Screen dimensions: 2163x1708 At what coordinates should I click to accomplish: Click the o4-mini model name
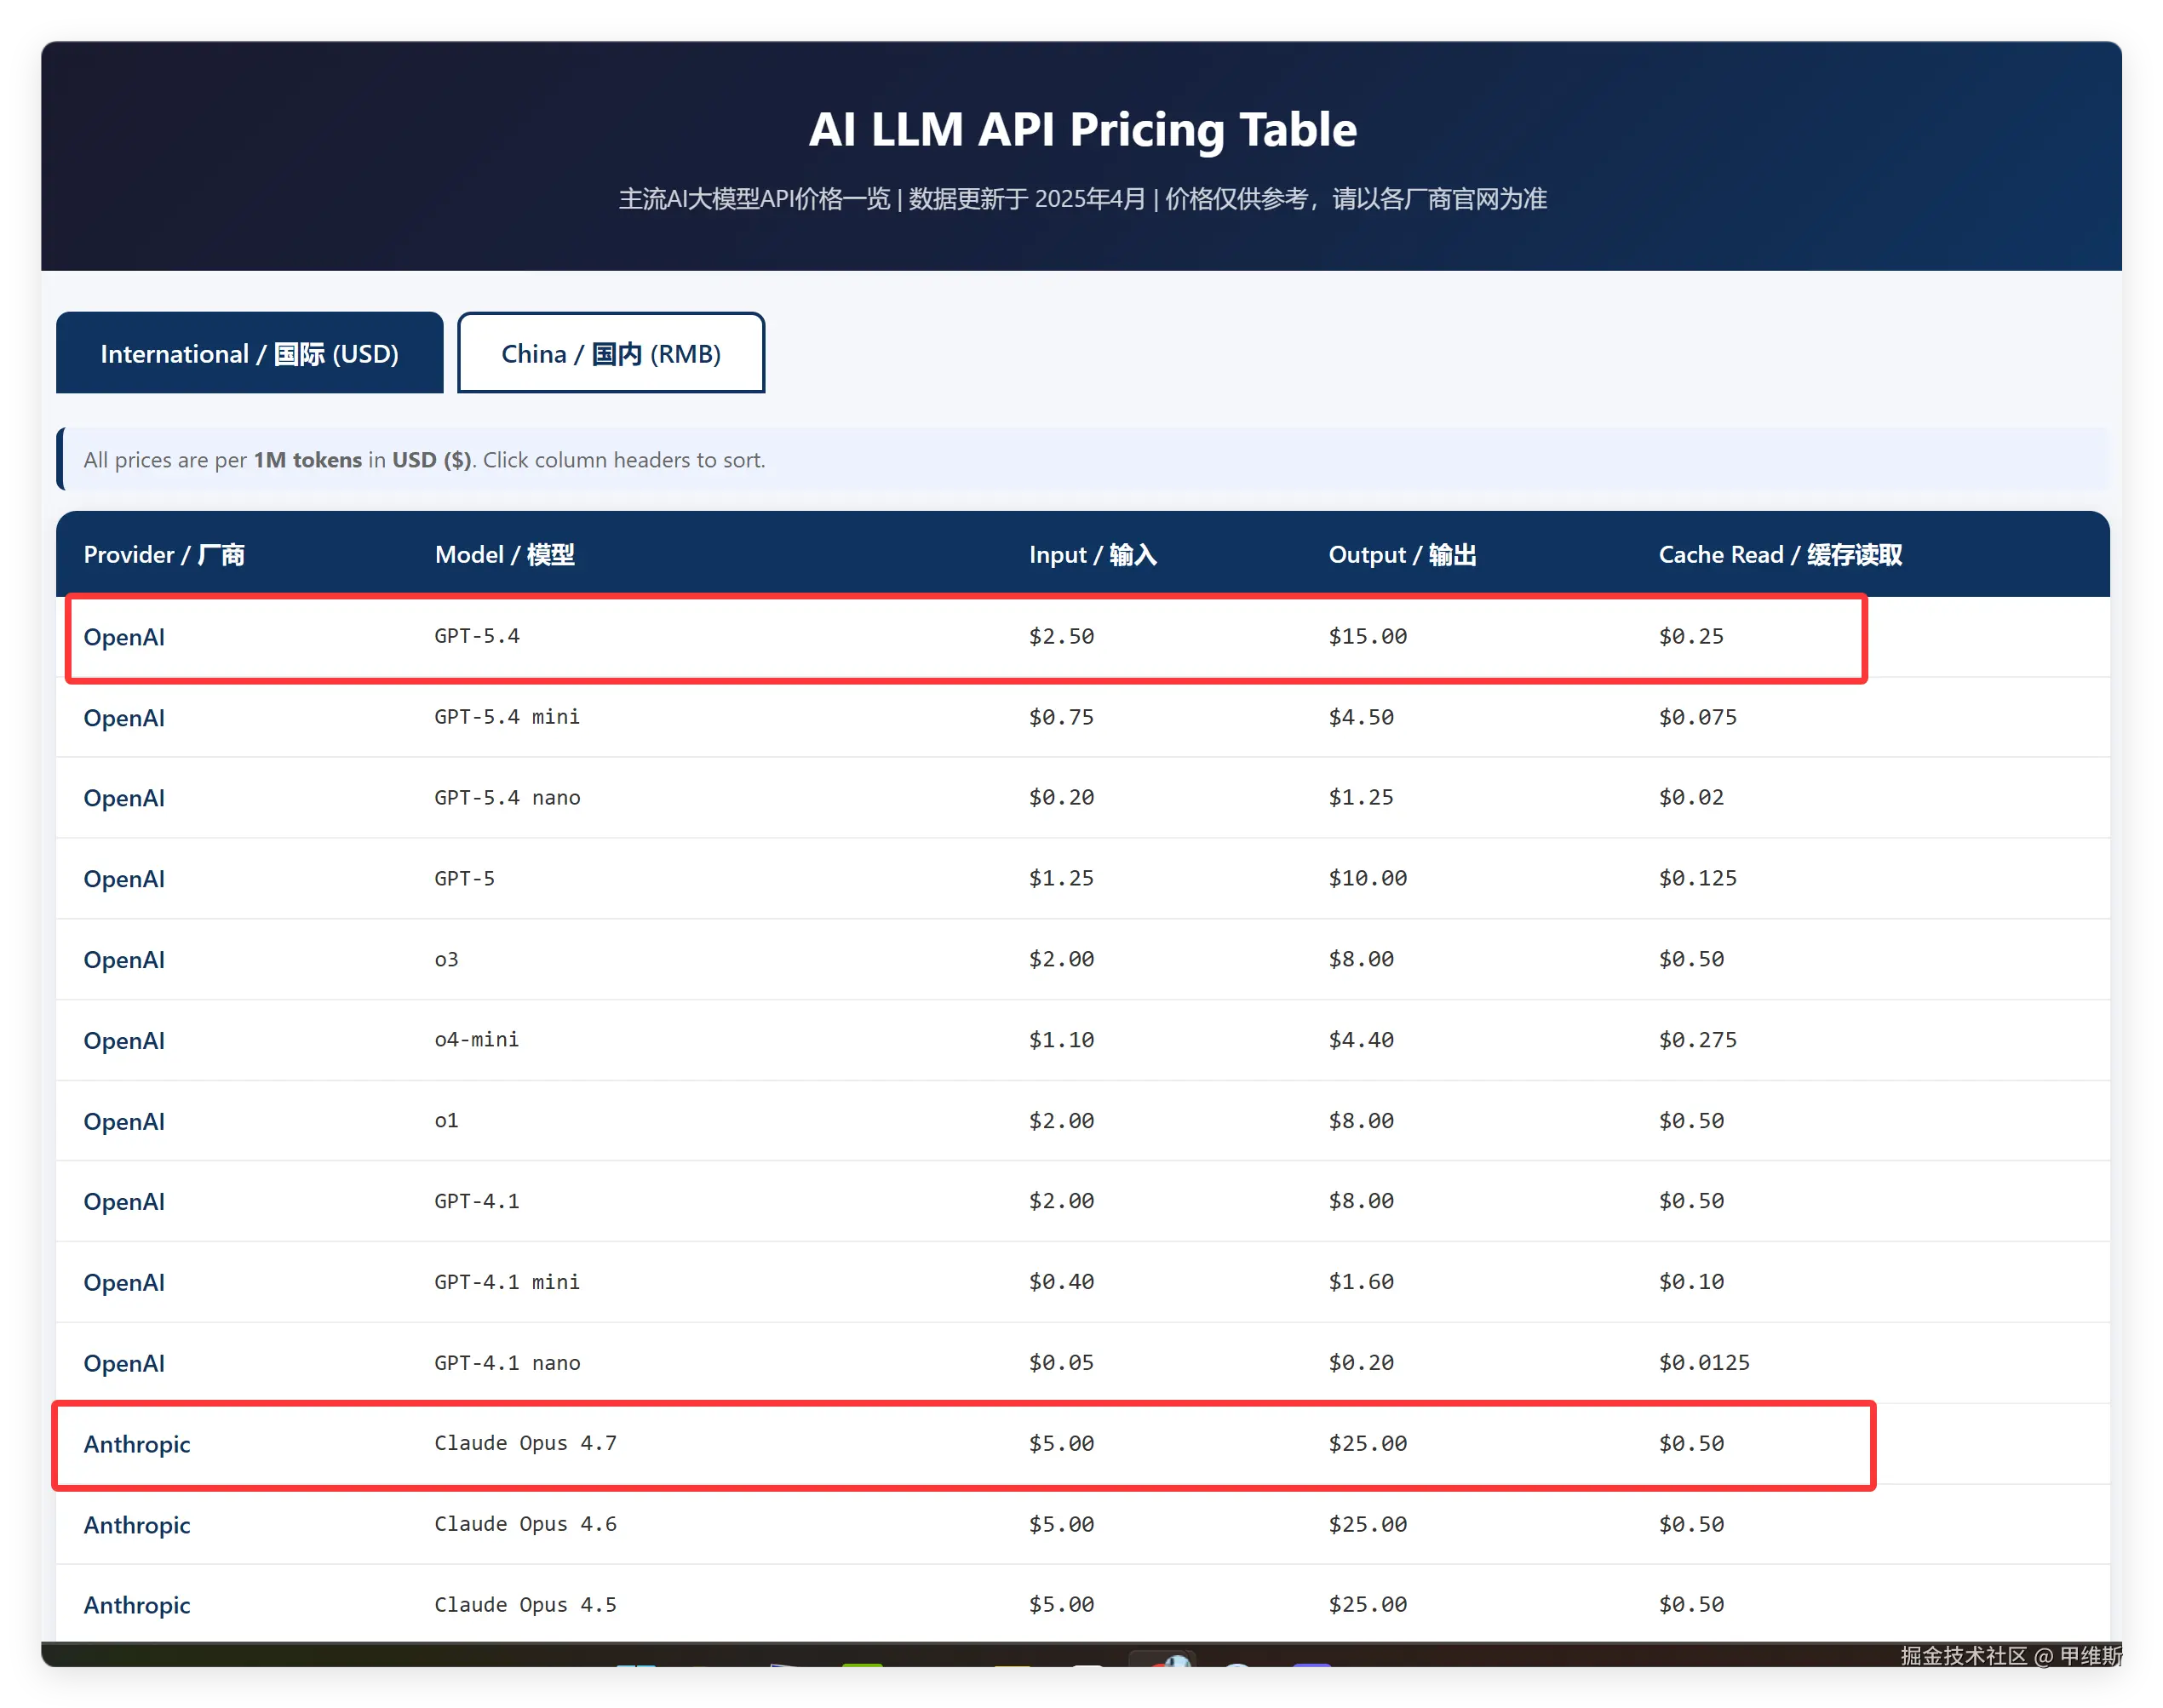point(476,1040)
